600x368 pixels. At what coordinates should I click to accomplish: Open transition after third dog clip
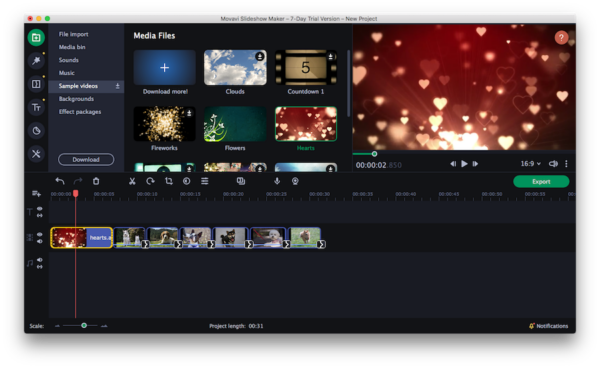point(211,244)
